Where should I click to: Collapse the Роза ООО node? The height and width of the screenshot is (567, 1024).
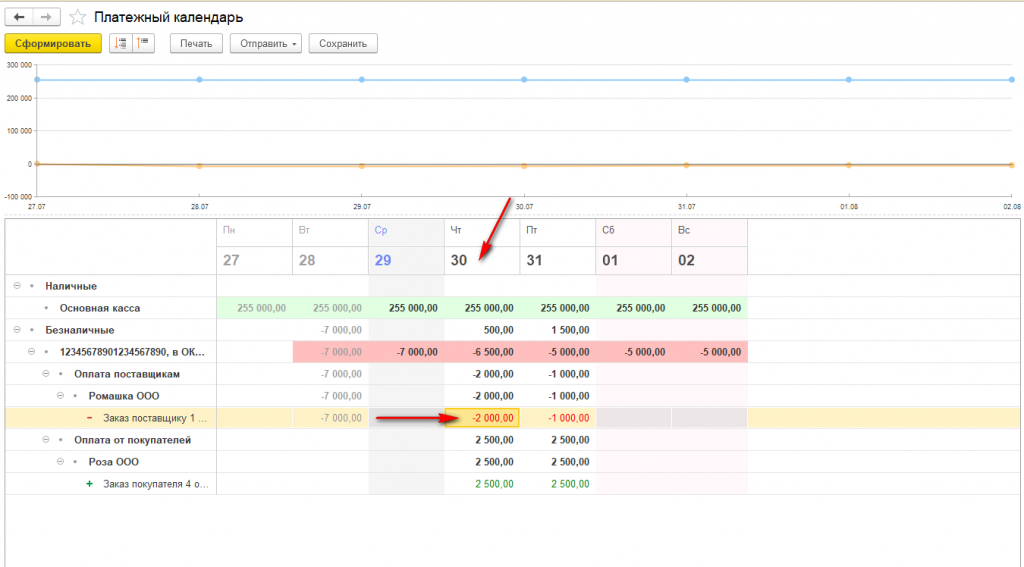(x=60, y=462)
